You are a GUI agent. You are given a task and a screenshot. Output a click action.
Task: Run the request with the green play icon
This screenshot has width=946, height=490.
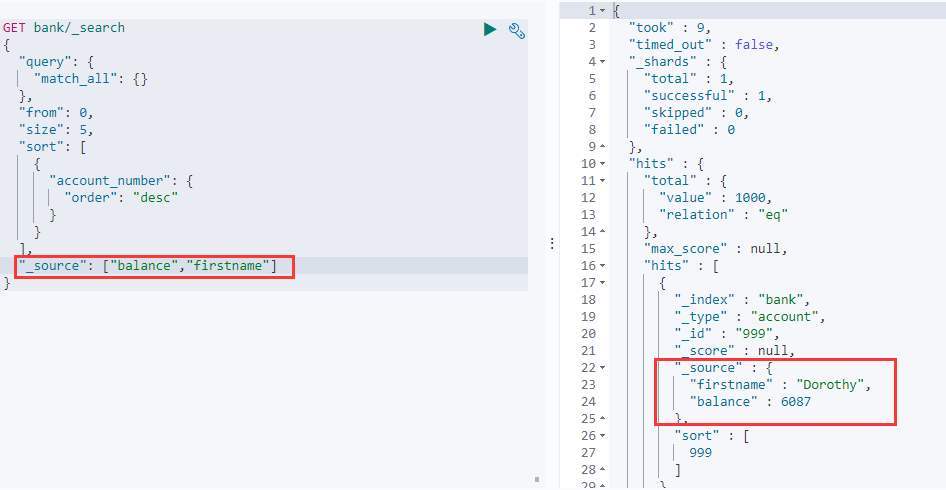(x=490, y=29)
